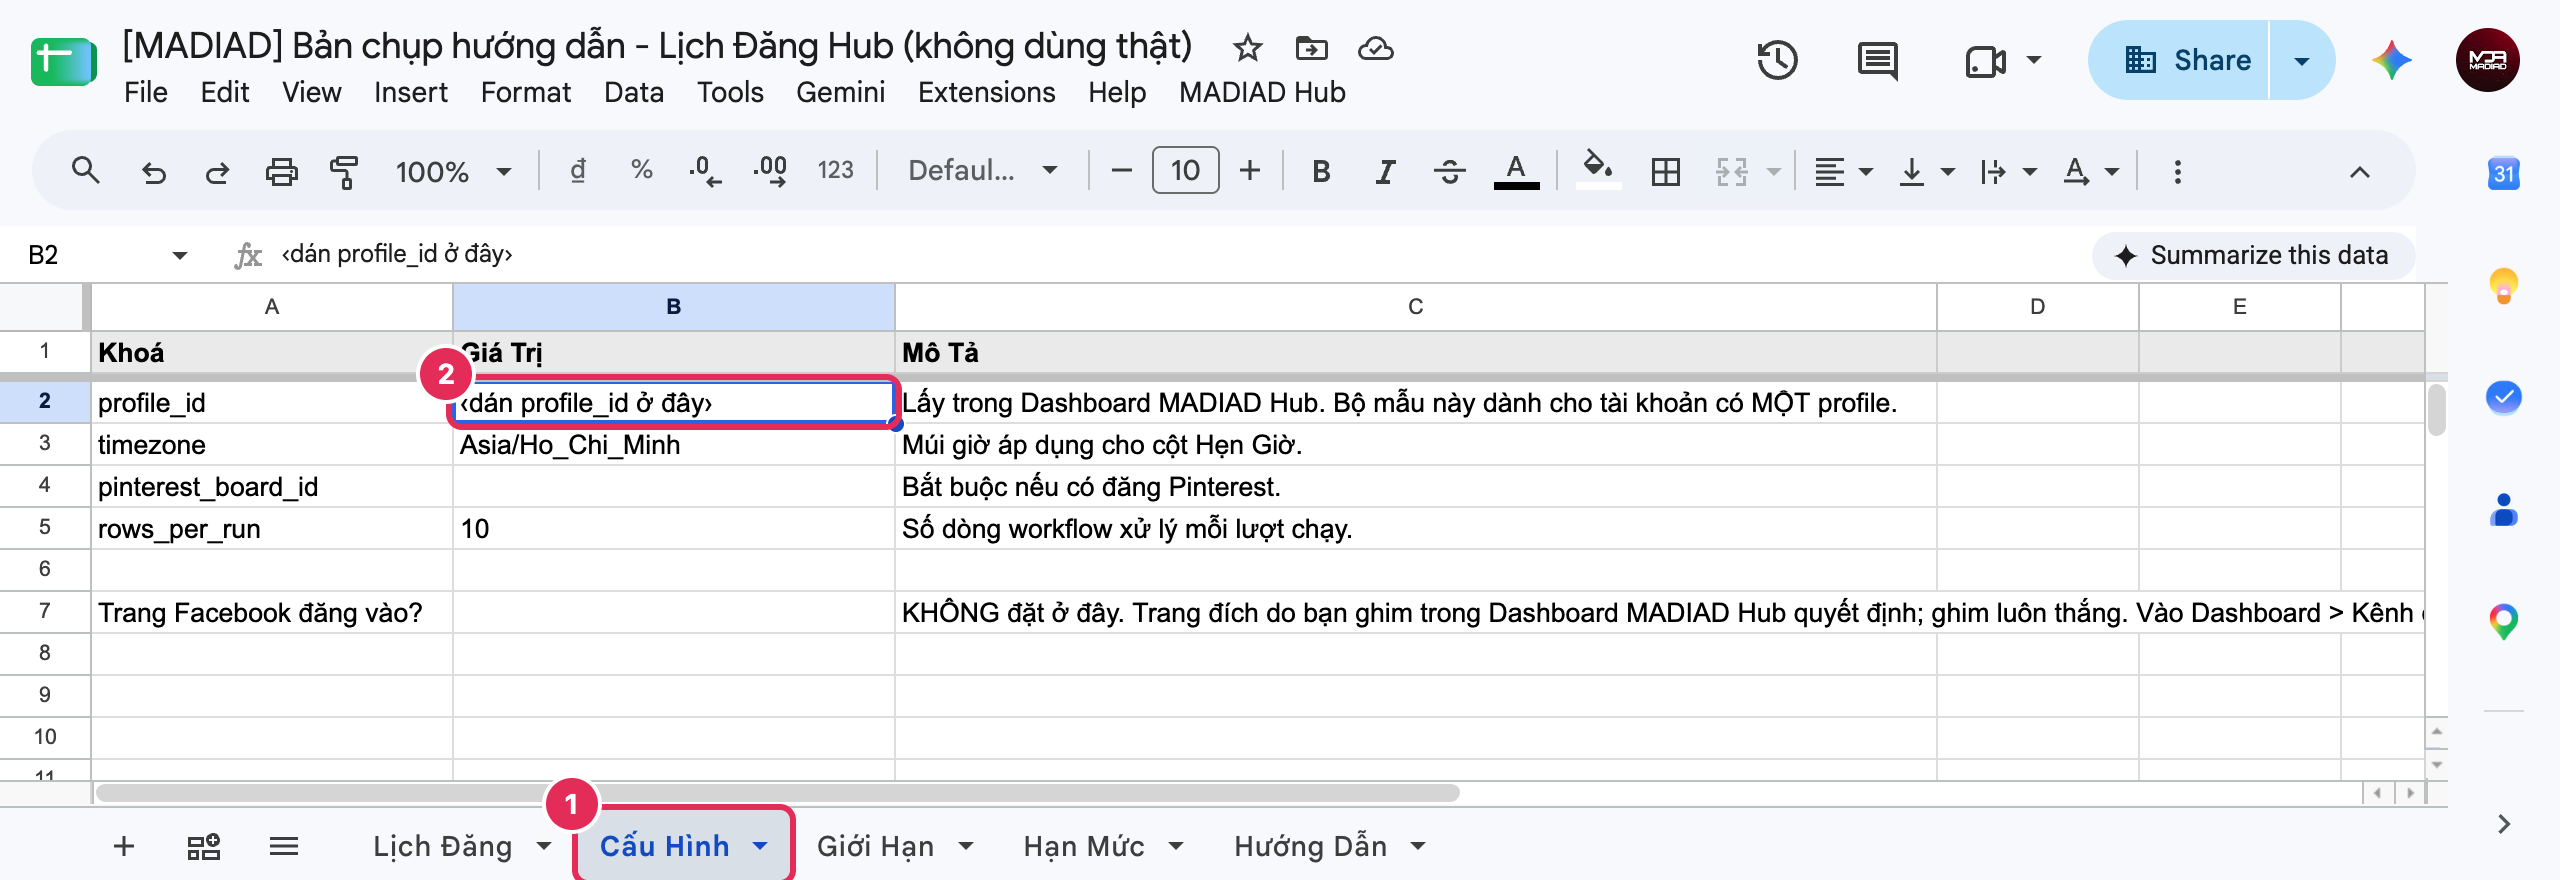The image size is (2560, 880).
Task: Toggle italic formatting
Action: 1385,172
